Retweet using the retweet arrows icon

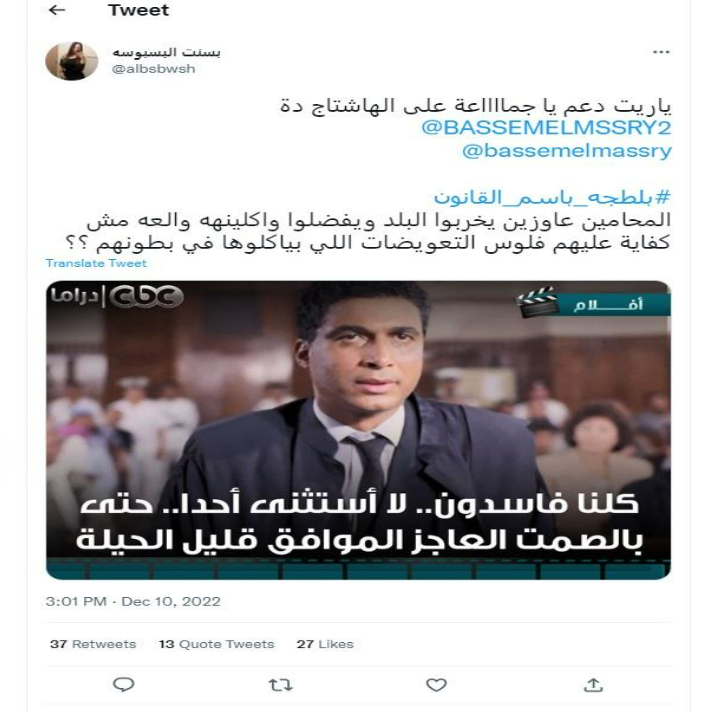pyautogui.click(x=280, y=685)
